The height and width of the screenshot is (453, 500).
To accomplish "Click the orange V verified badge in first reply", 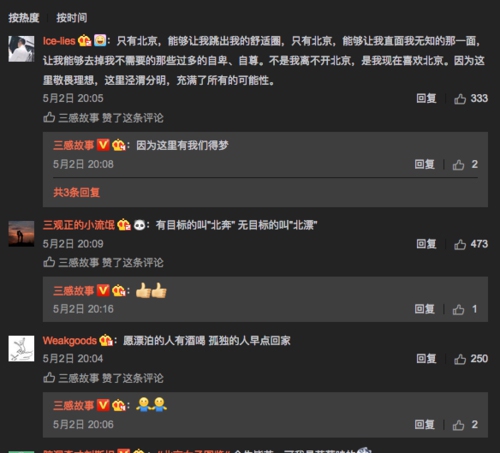I will (x=103, y=145).
